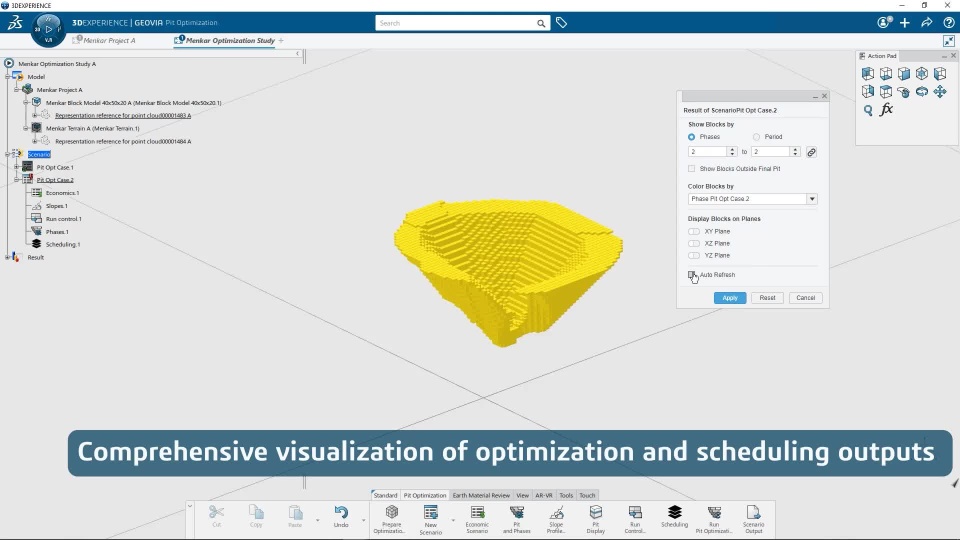Open the Paste options dropdown arrow
This screenshot has height=540, width=960.
(317, 520)
